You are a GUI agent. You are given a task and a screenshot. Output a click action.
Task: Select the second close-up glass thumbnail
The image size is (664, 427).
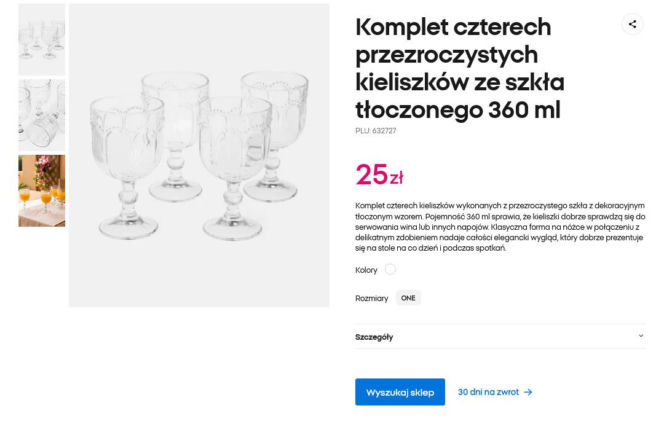(x=41, y=114)
